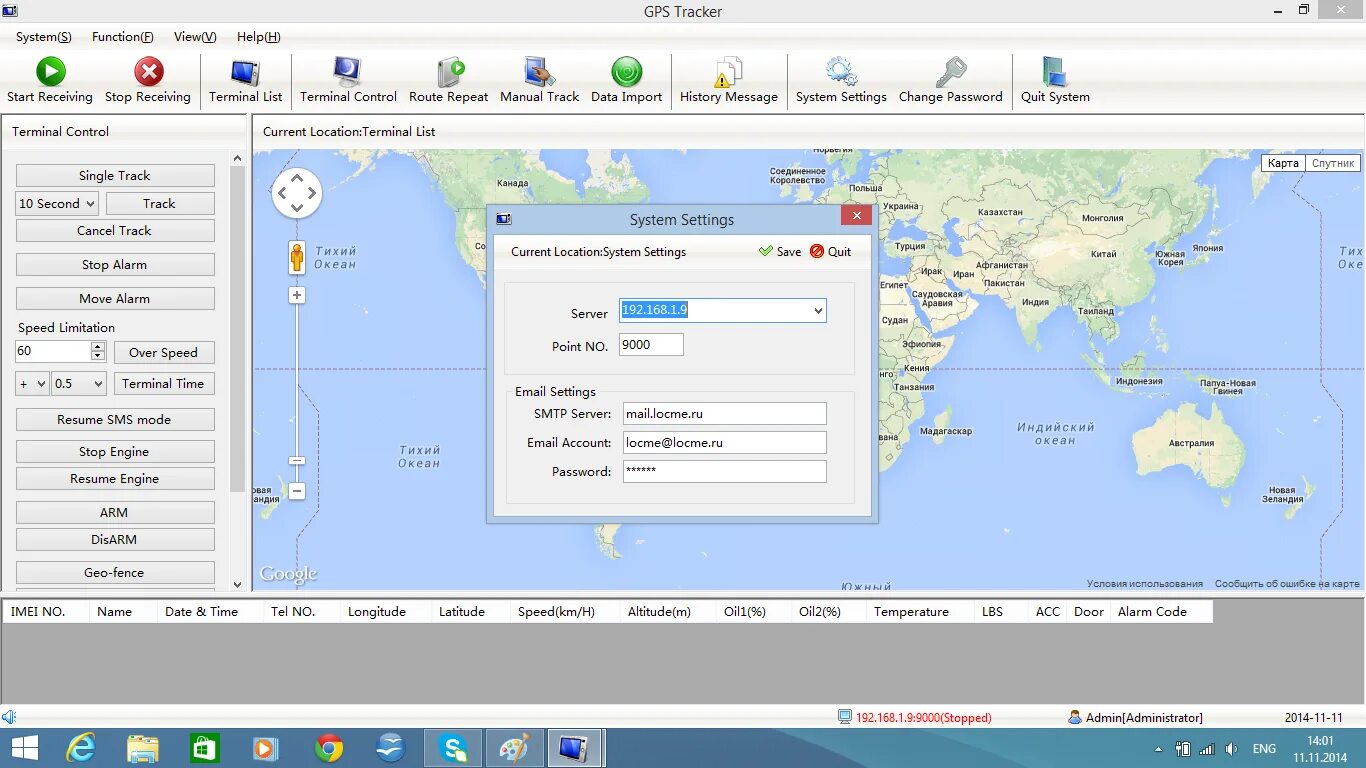
Task: Click the Terminal Control panel scrollbar
Action: point(237,330)
